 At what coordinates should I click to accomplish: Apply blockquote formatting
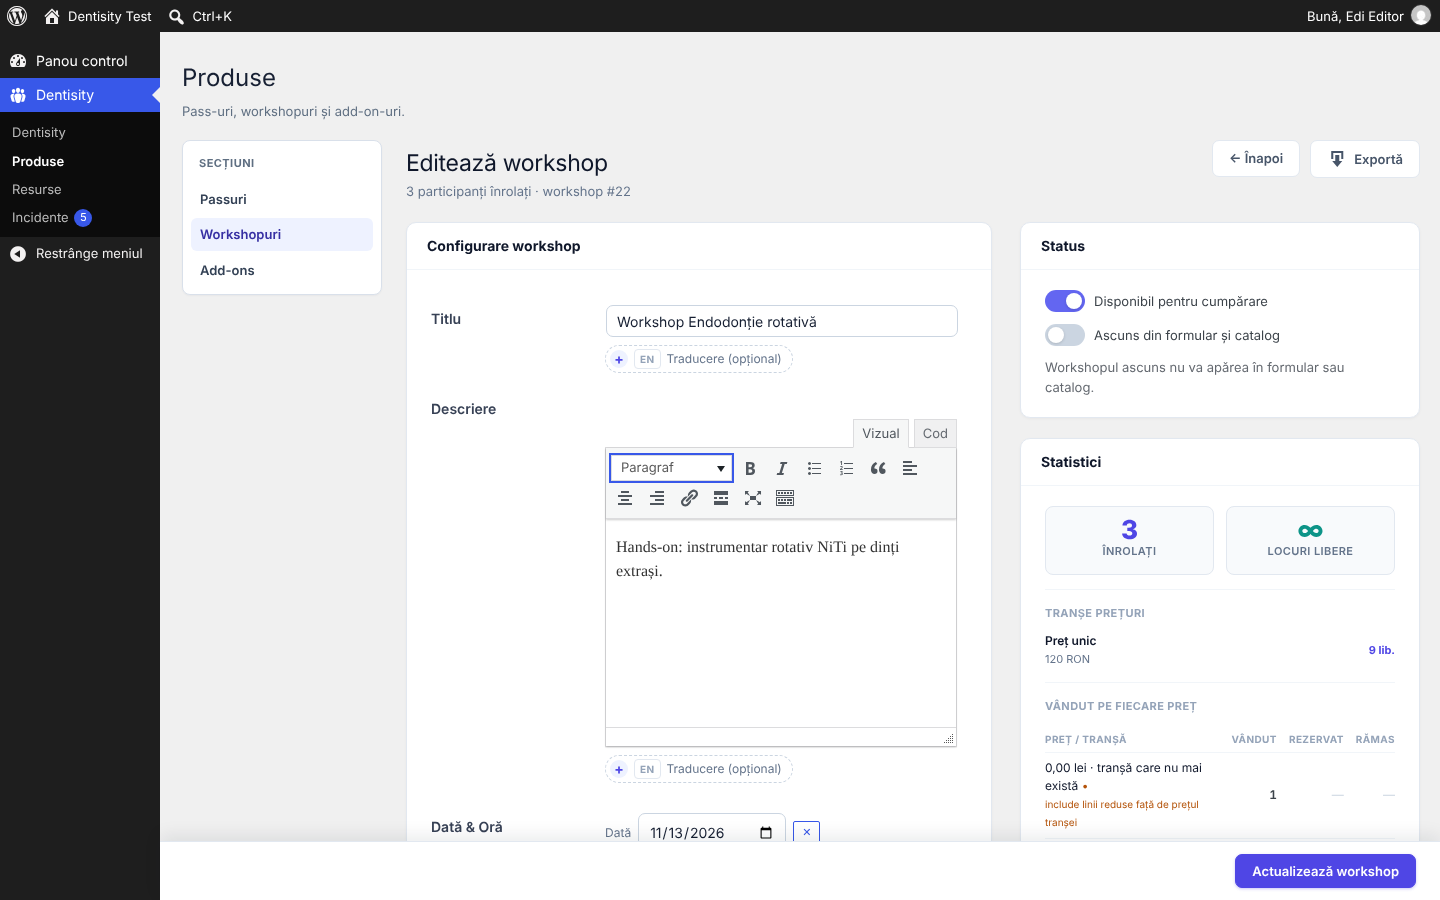point(878,468)
